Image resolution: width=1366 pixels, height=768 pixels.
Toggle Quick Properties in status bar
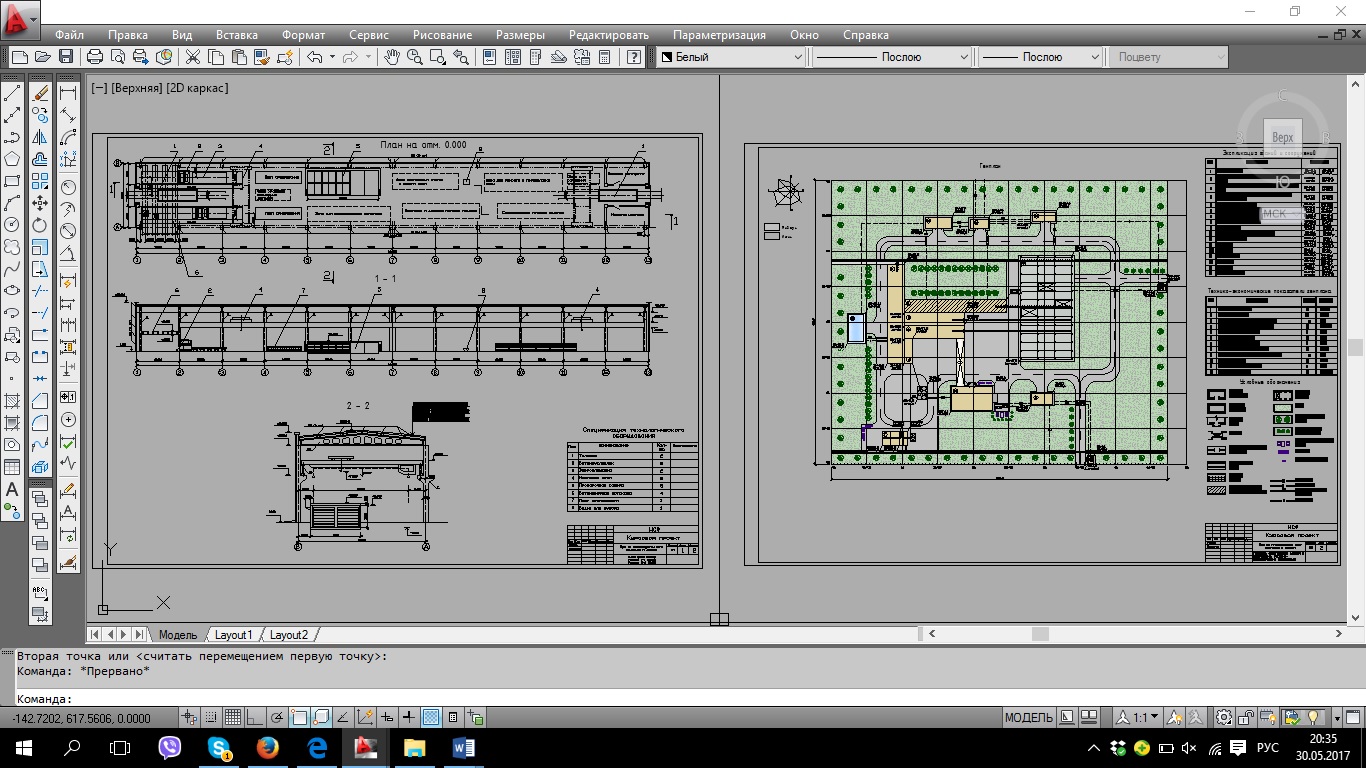[x=453, y=717]
